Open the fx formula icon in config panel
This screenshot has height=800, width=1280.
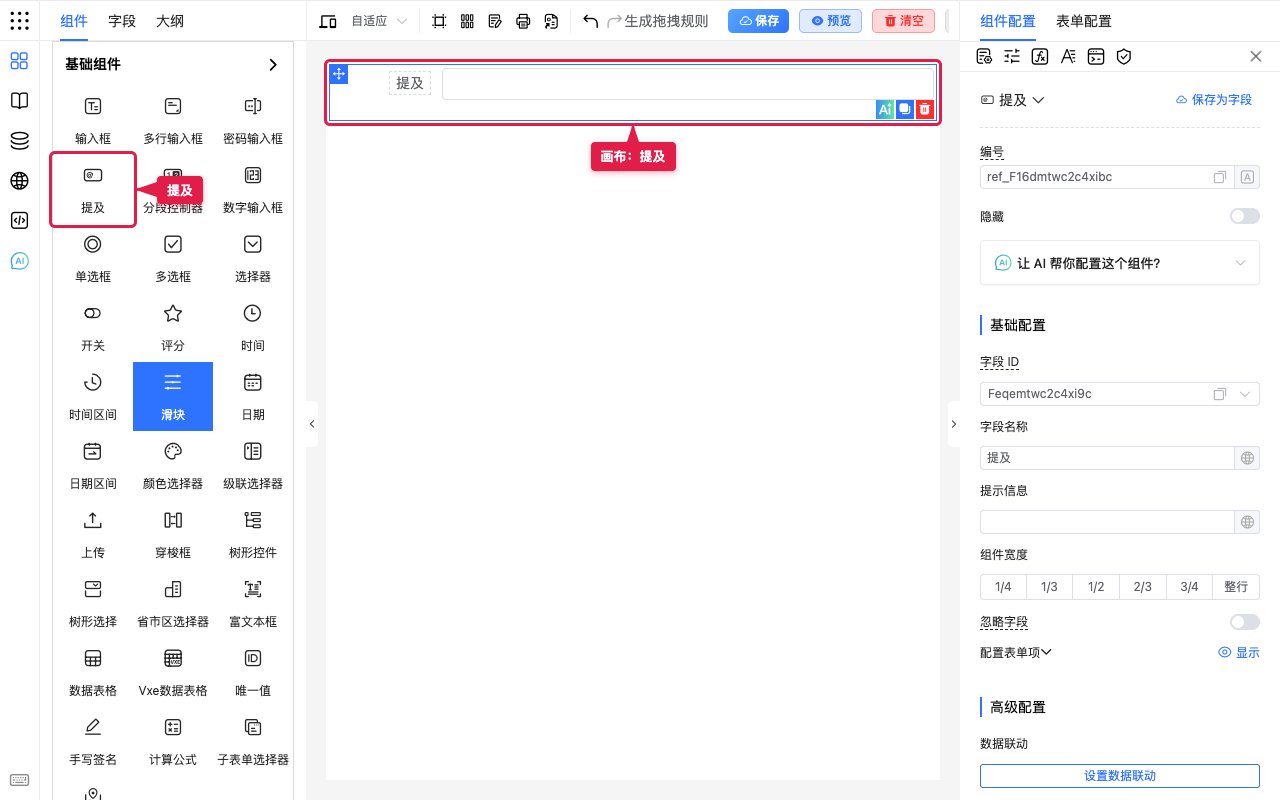tap(1040, 56)
